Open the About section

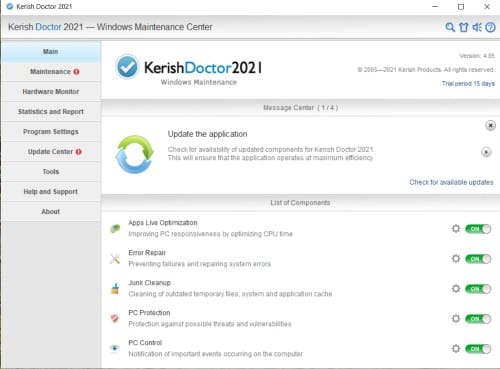(51, 212)
